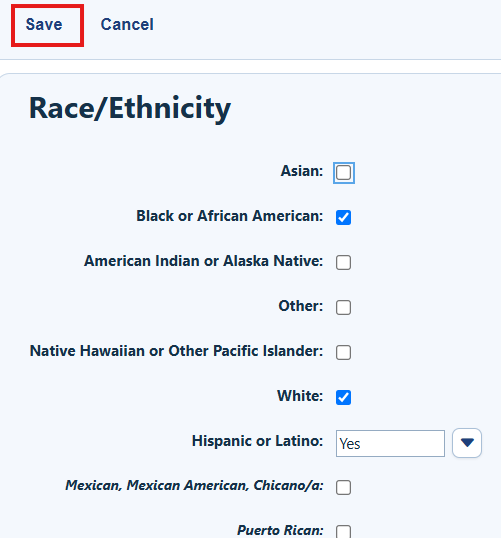The image size is (501, 538).
Task: Tick the American Indian or Alaska Native checkbox
Action: (x=343, y=262)
